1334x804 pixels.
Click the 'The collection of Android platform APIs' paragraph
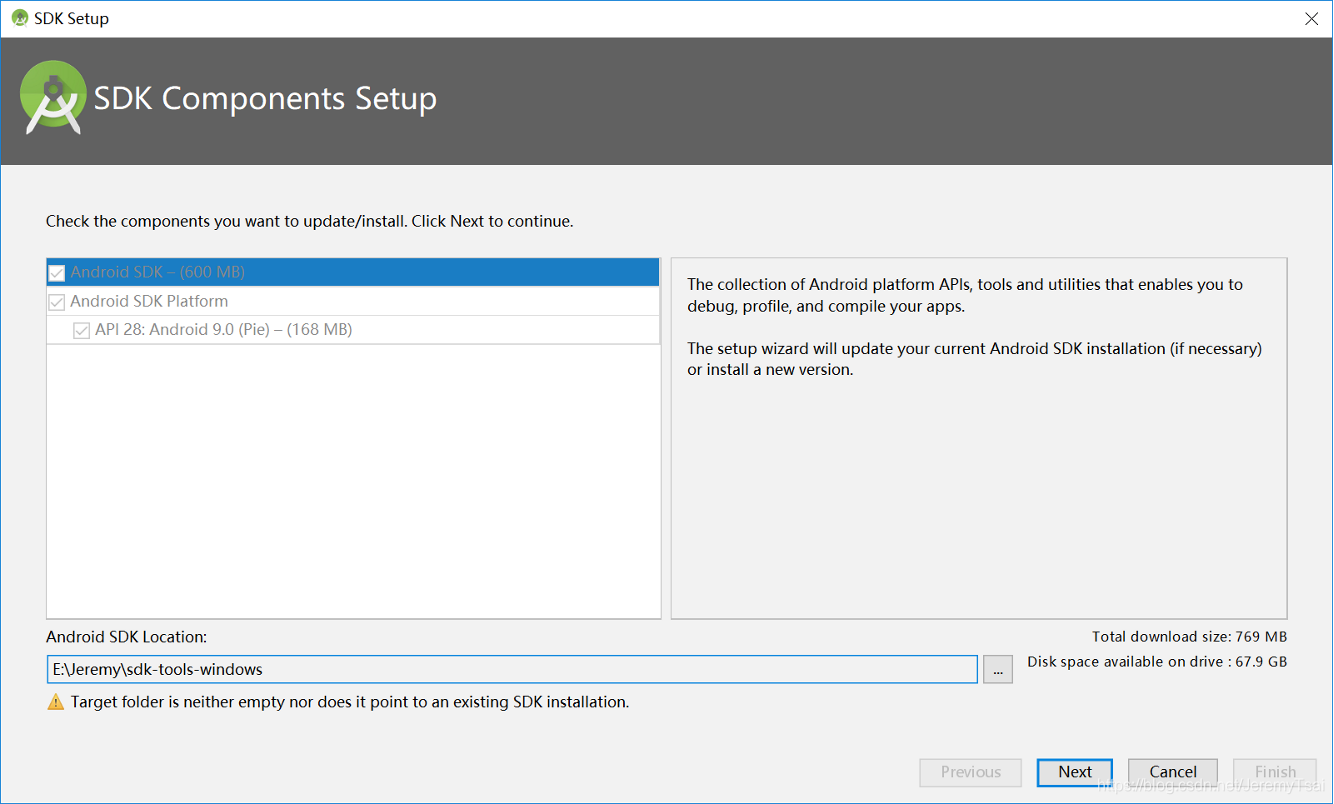(x=965, y=295)
